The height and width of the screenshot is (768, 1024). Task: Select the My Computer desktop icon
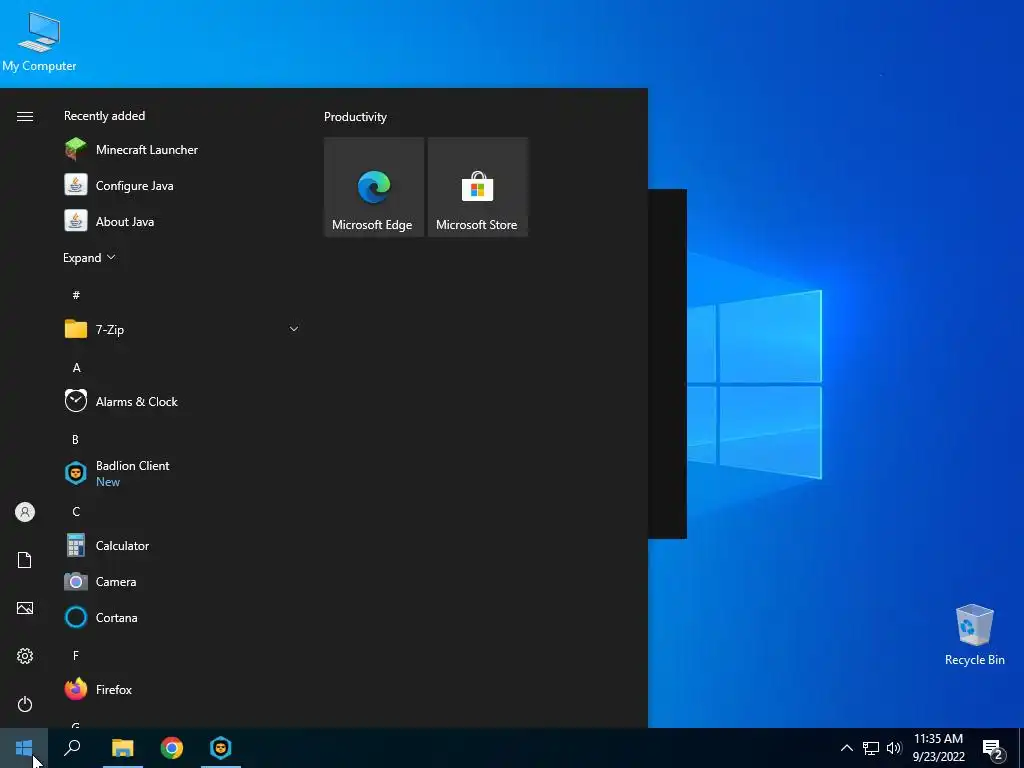point(39,41)
